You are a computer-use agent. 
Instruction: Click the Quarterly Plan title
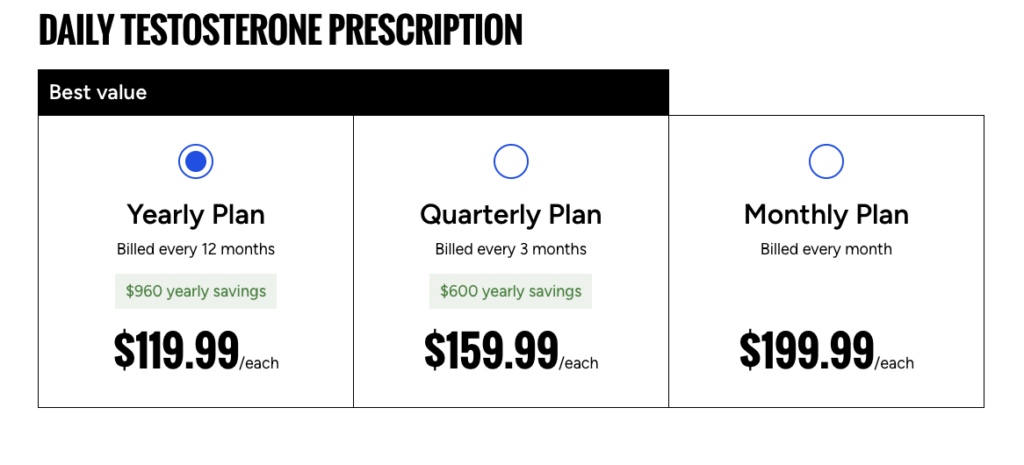[x=511, y=214]
